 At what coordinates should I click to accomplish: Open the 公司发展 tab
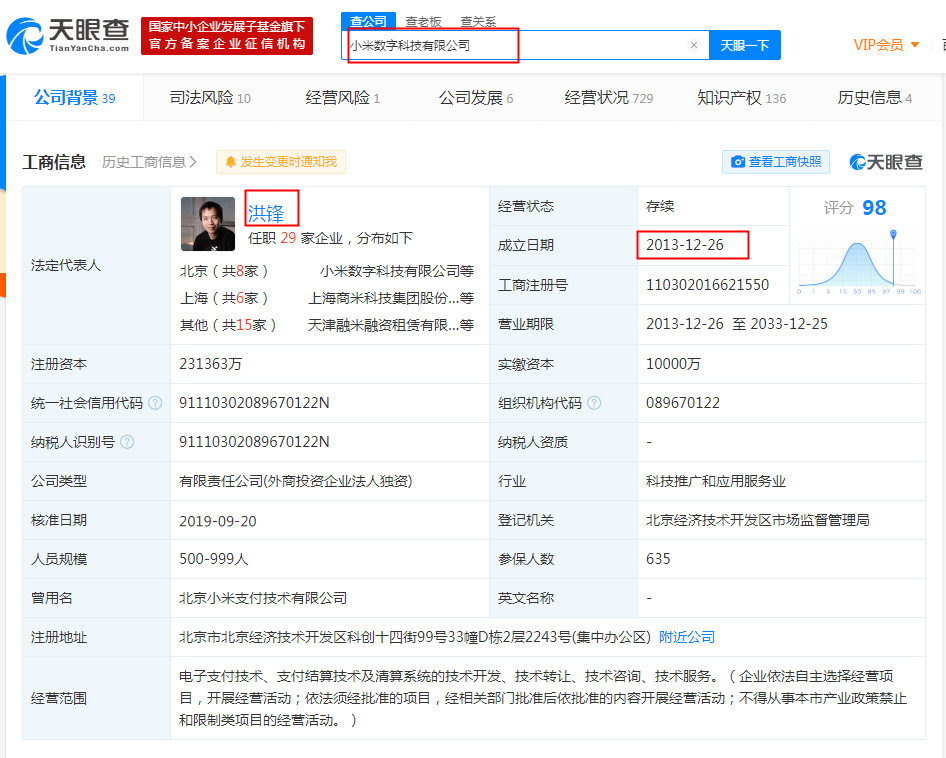click(475, 97)
